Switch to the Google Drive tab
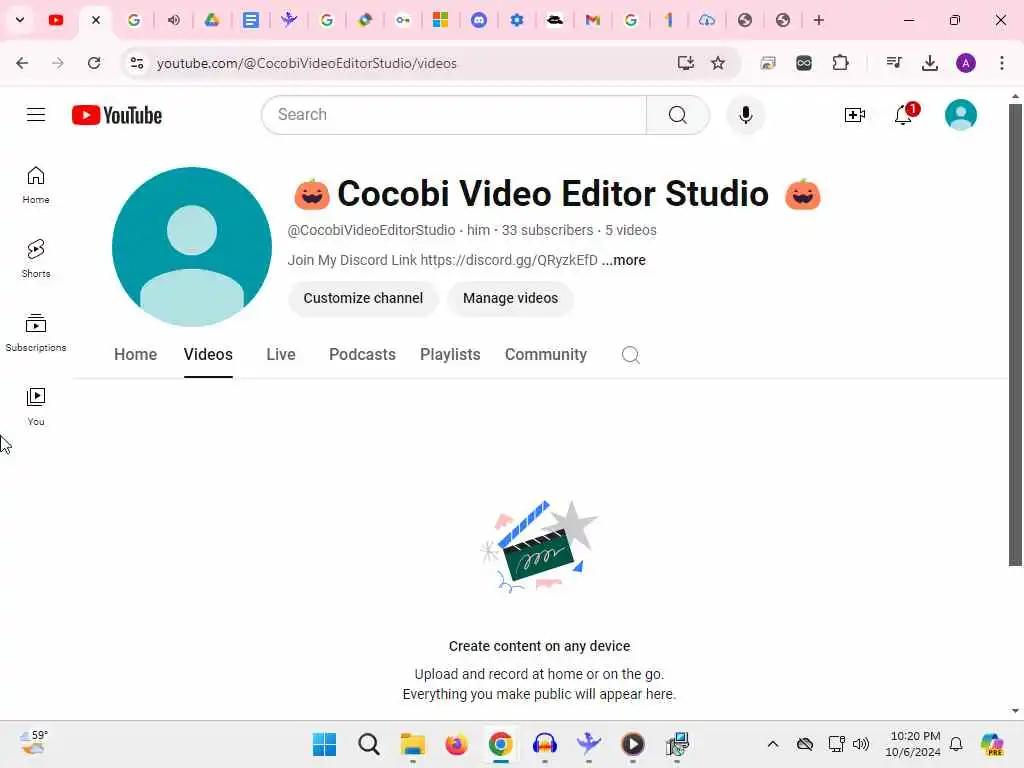 coord(212,20)
